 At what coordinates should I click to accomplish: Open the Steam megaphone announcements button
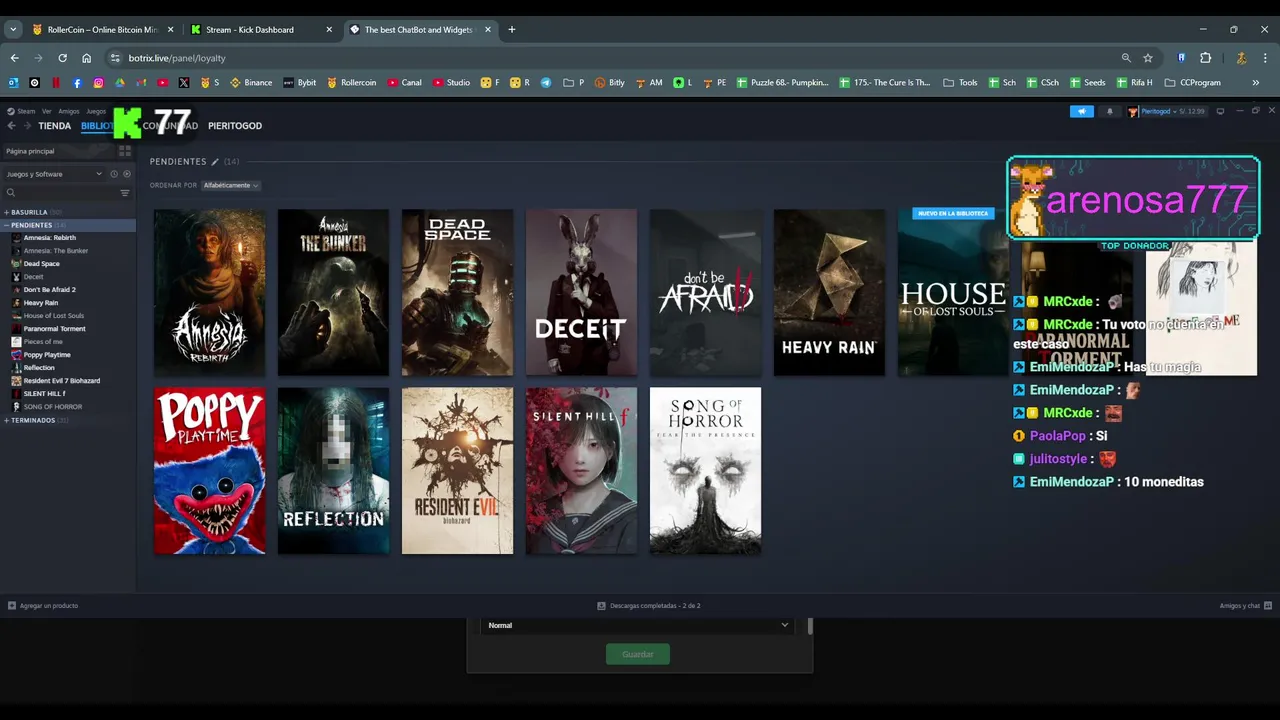click(1082, 111)
